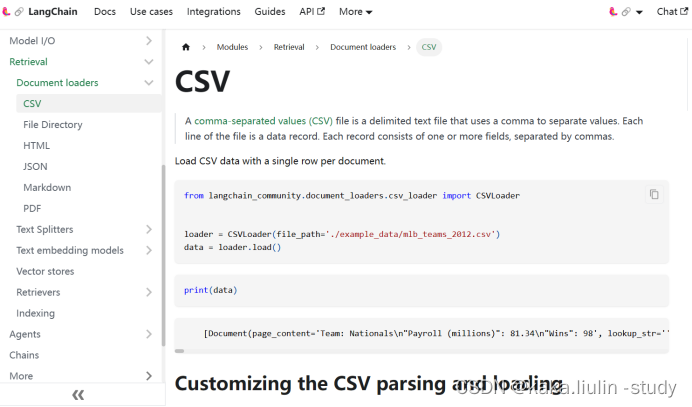
Task: Open Use cases nav item
Action: (151, 11)
